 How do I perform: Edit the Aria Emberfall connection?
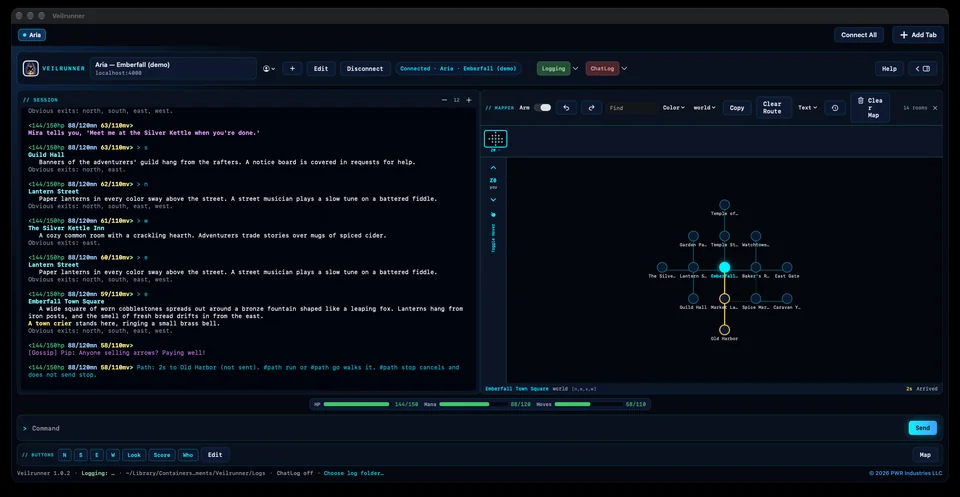321,69
